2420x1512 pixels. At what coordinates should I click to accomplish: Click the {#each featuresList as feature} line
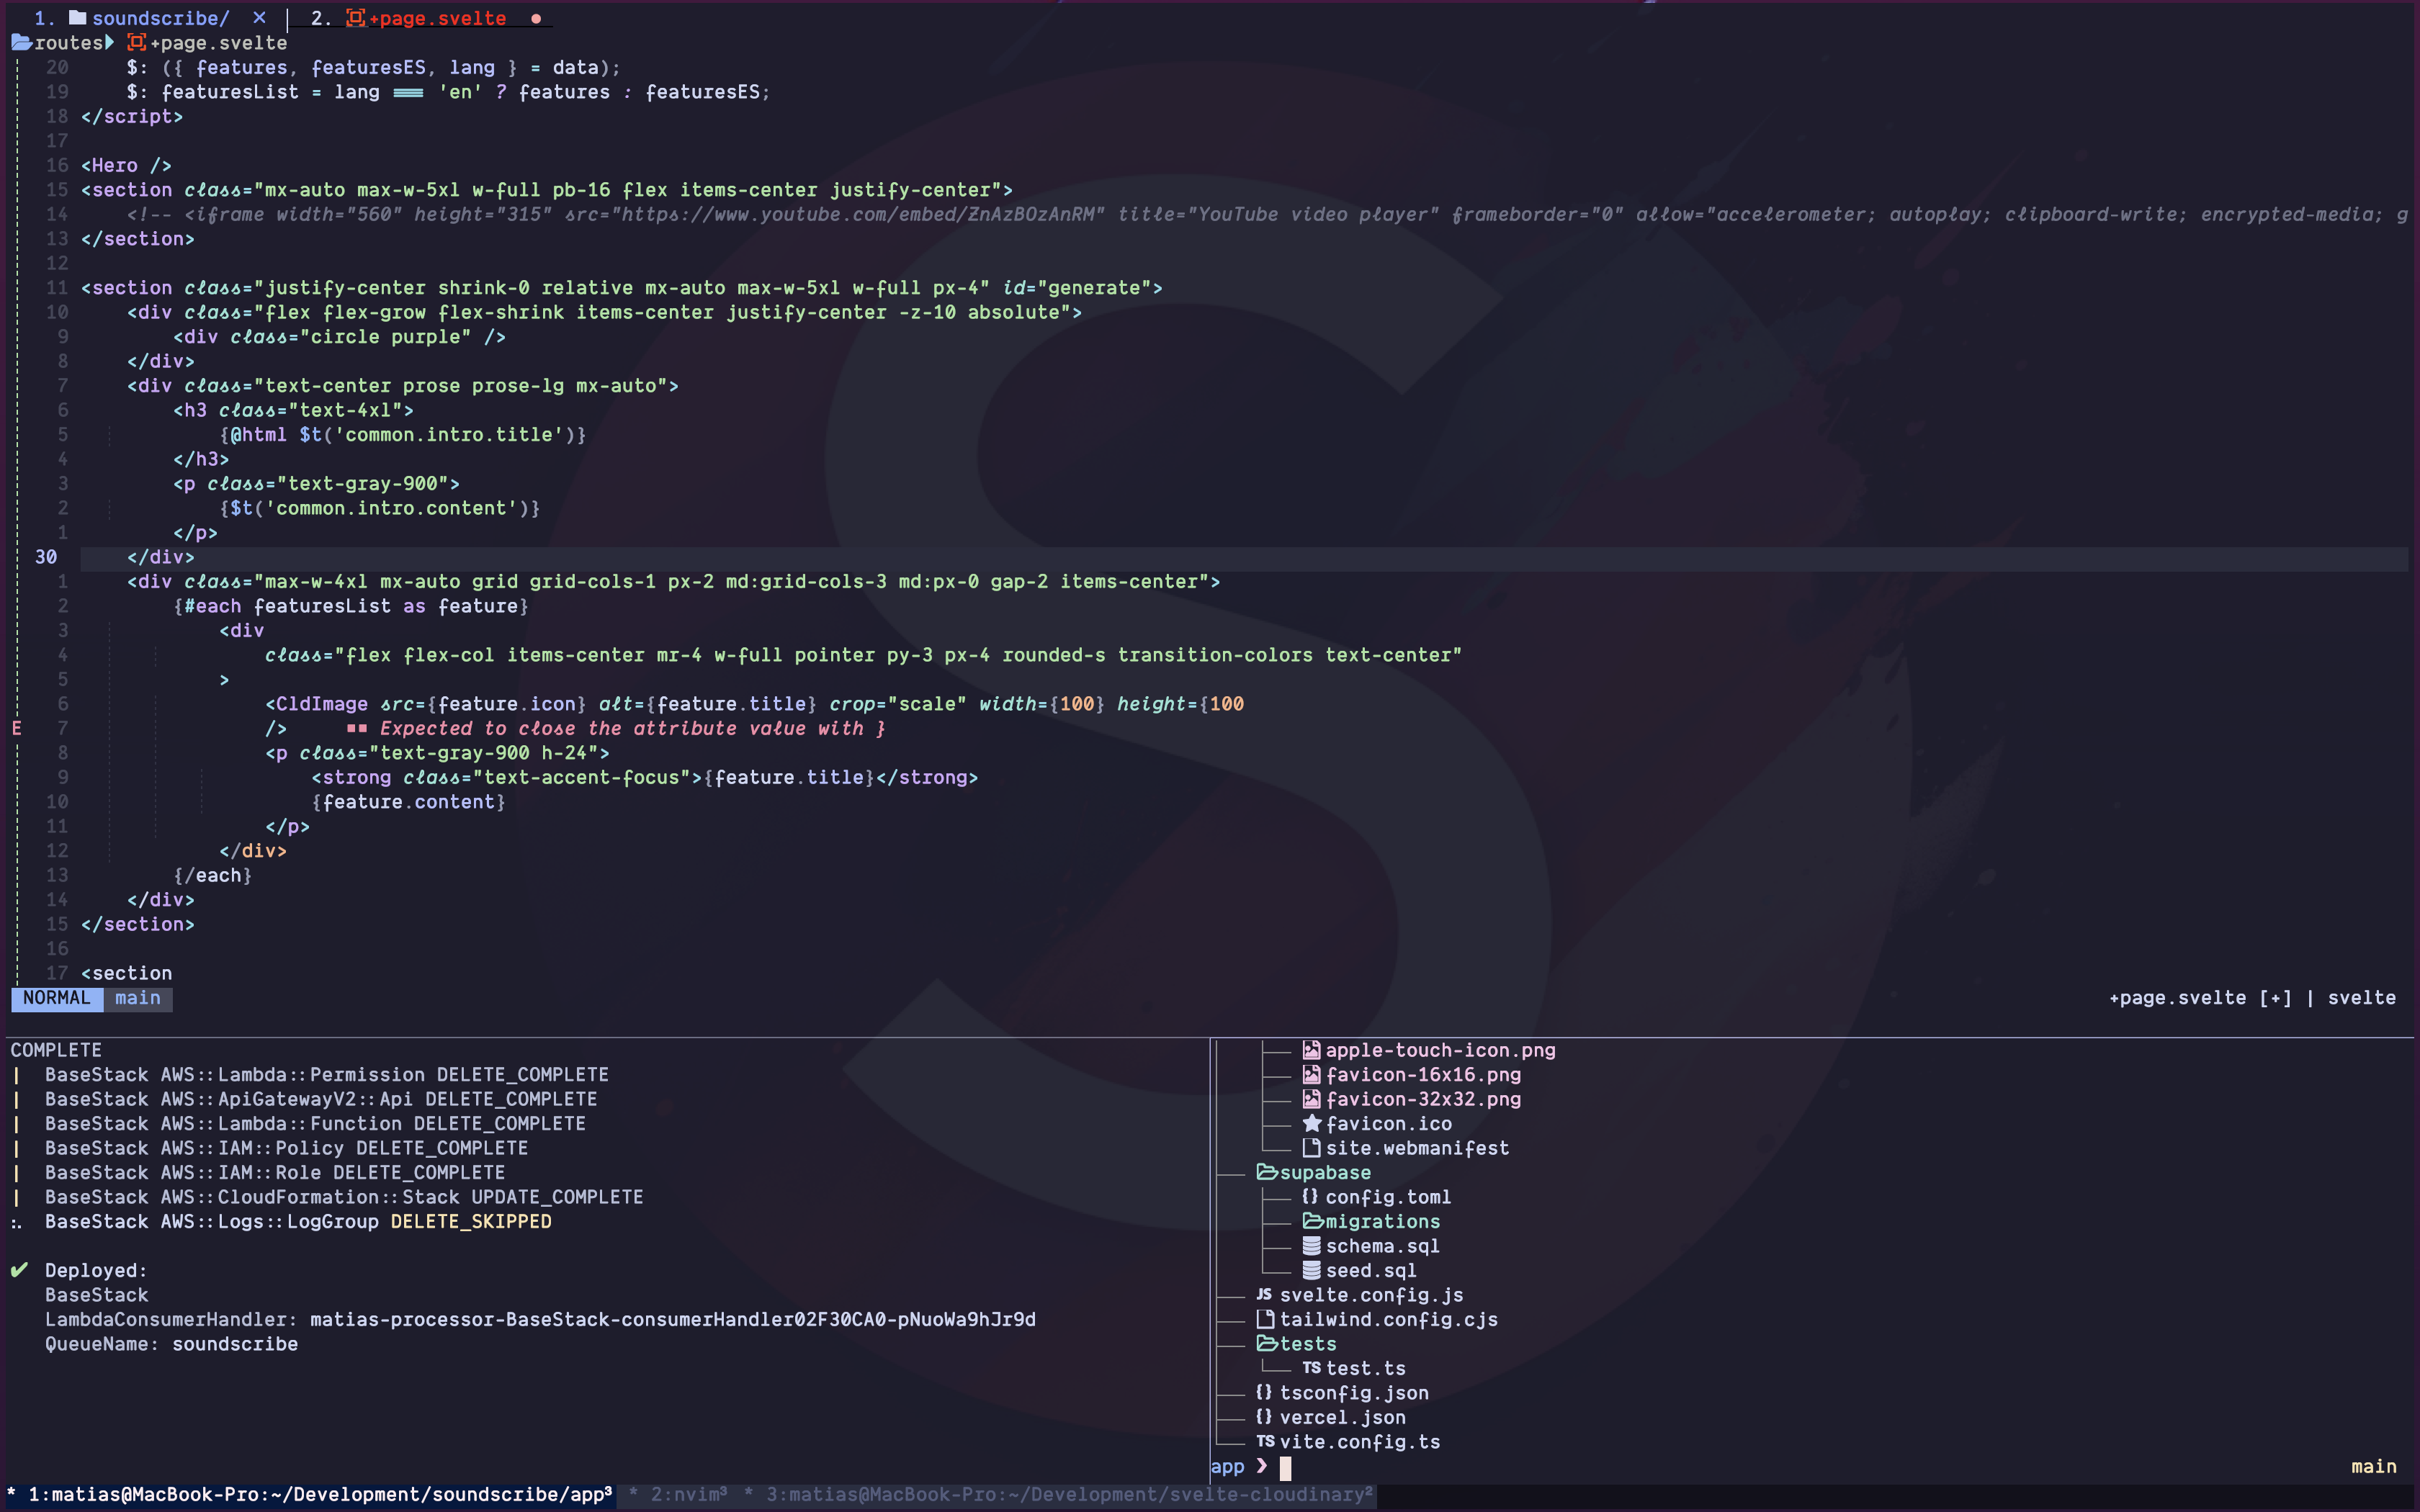351,606
